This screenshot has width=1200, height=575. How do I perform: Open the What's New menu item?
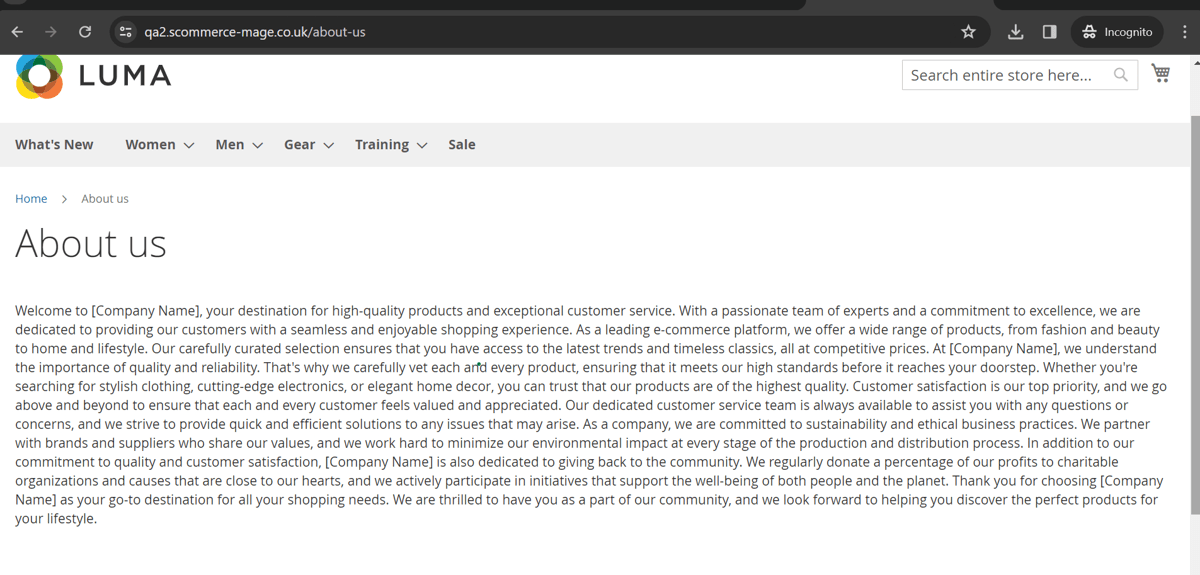pyautogui.click(x=54, y=145)
